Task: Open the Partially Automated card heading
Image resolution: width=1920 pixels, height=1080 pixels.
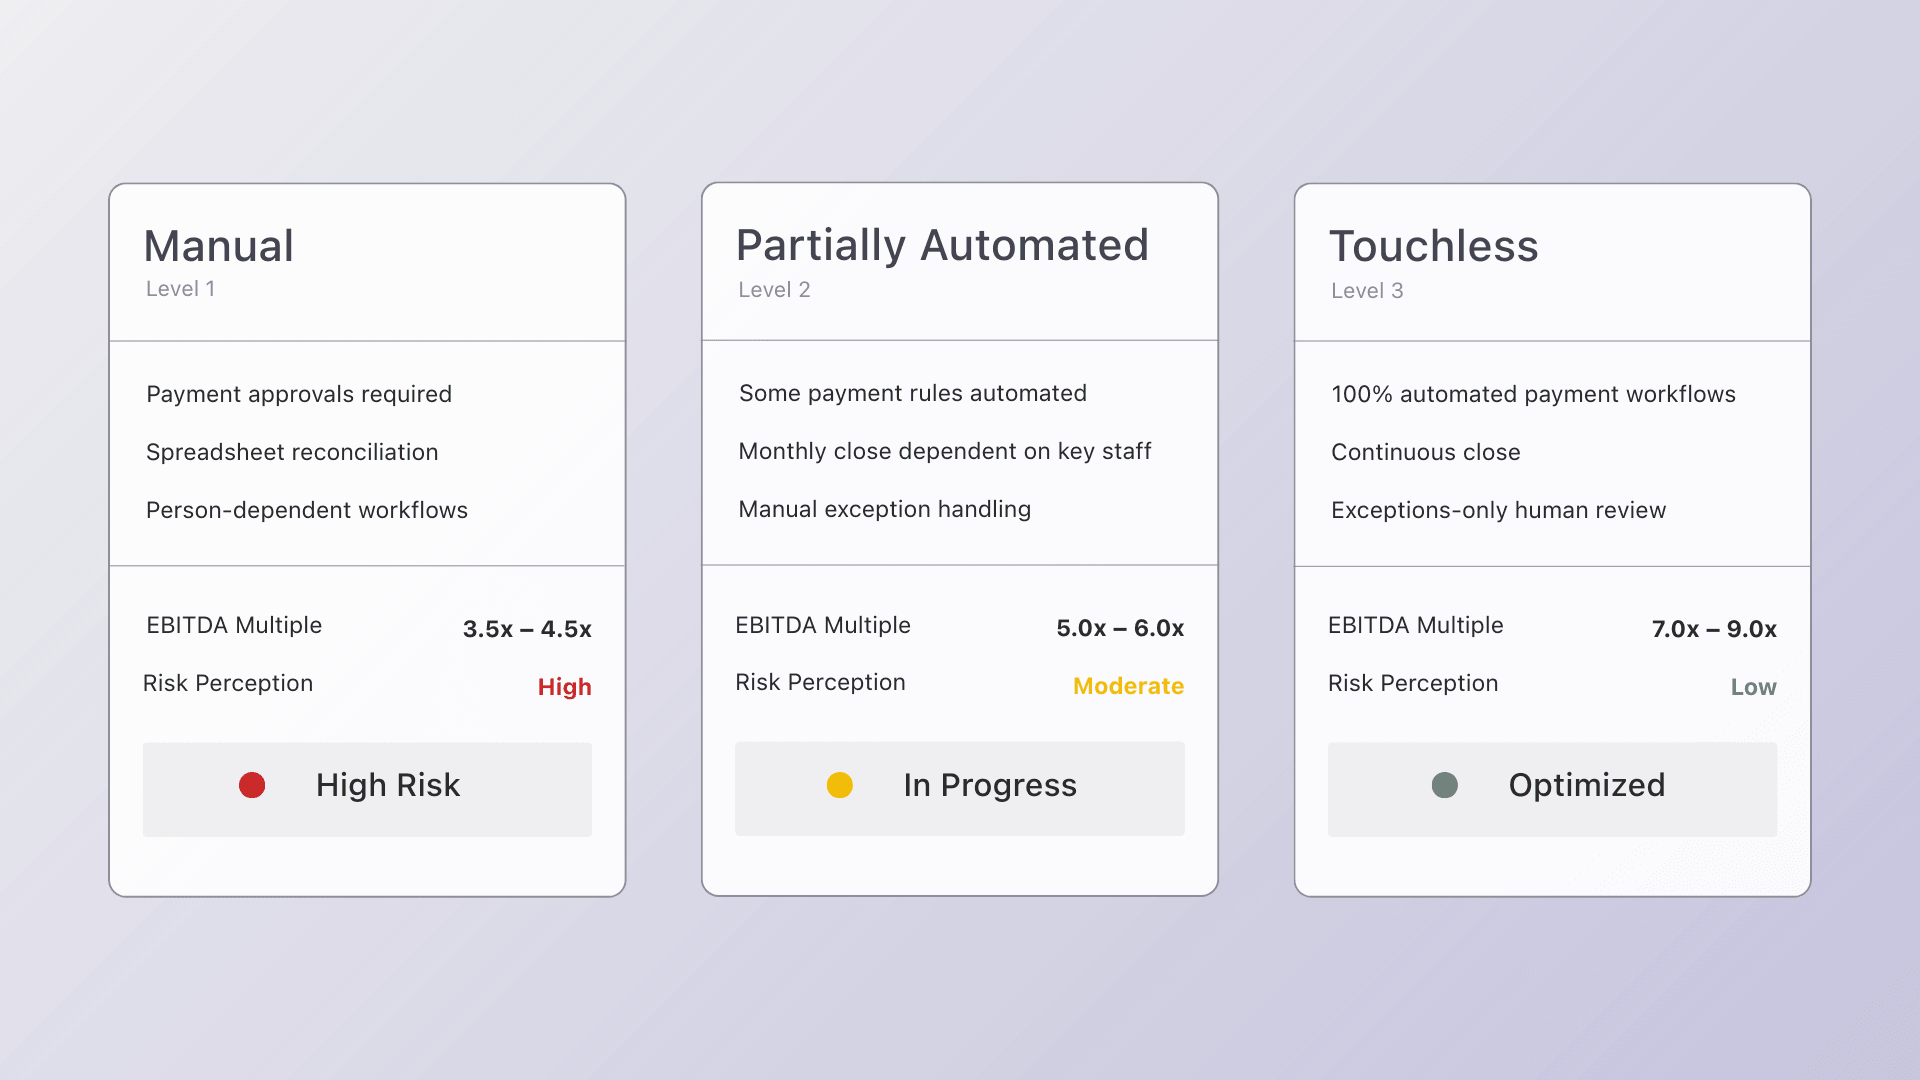Action: 942,245
